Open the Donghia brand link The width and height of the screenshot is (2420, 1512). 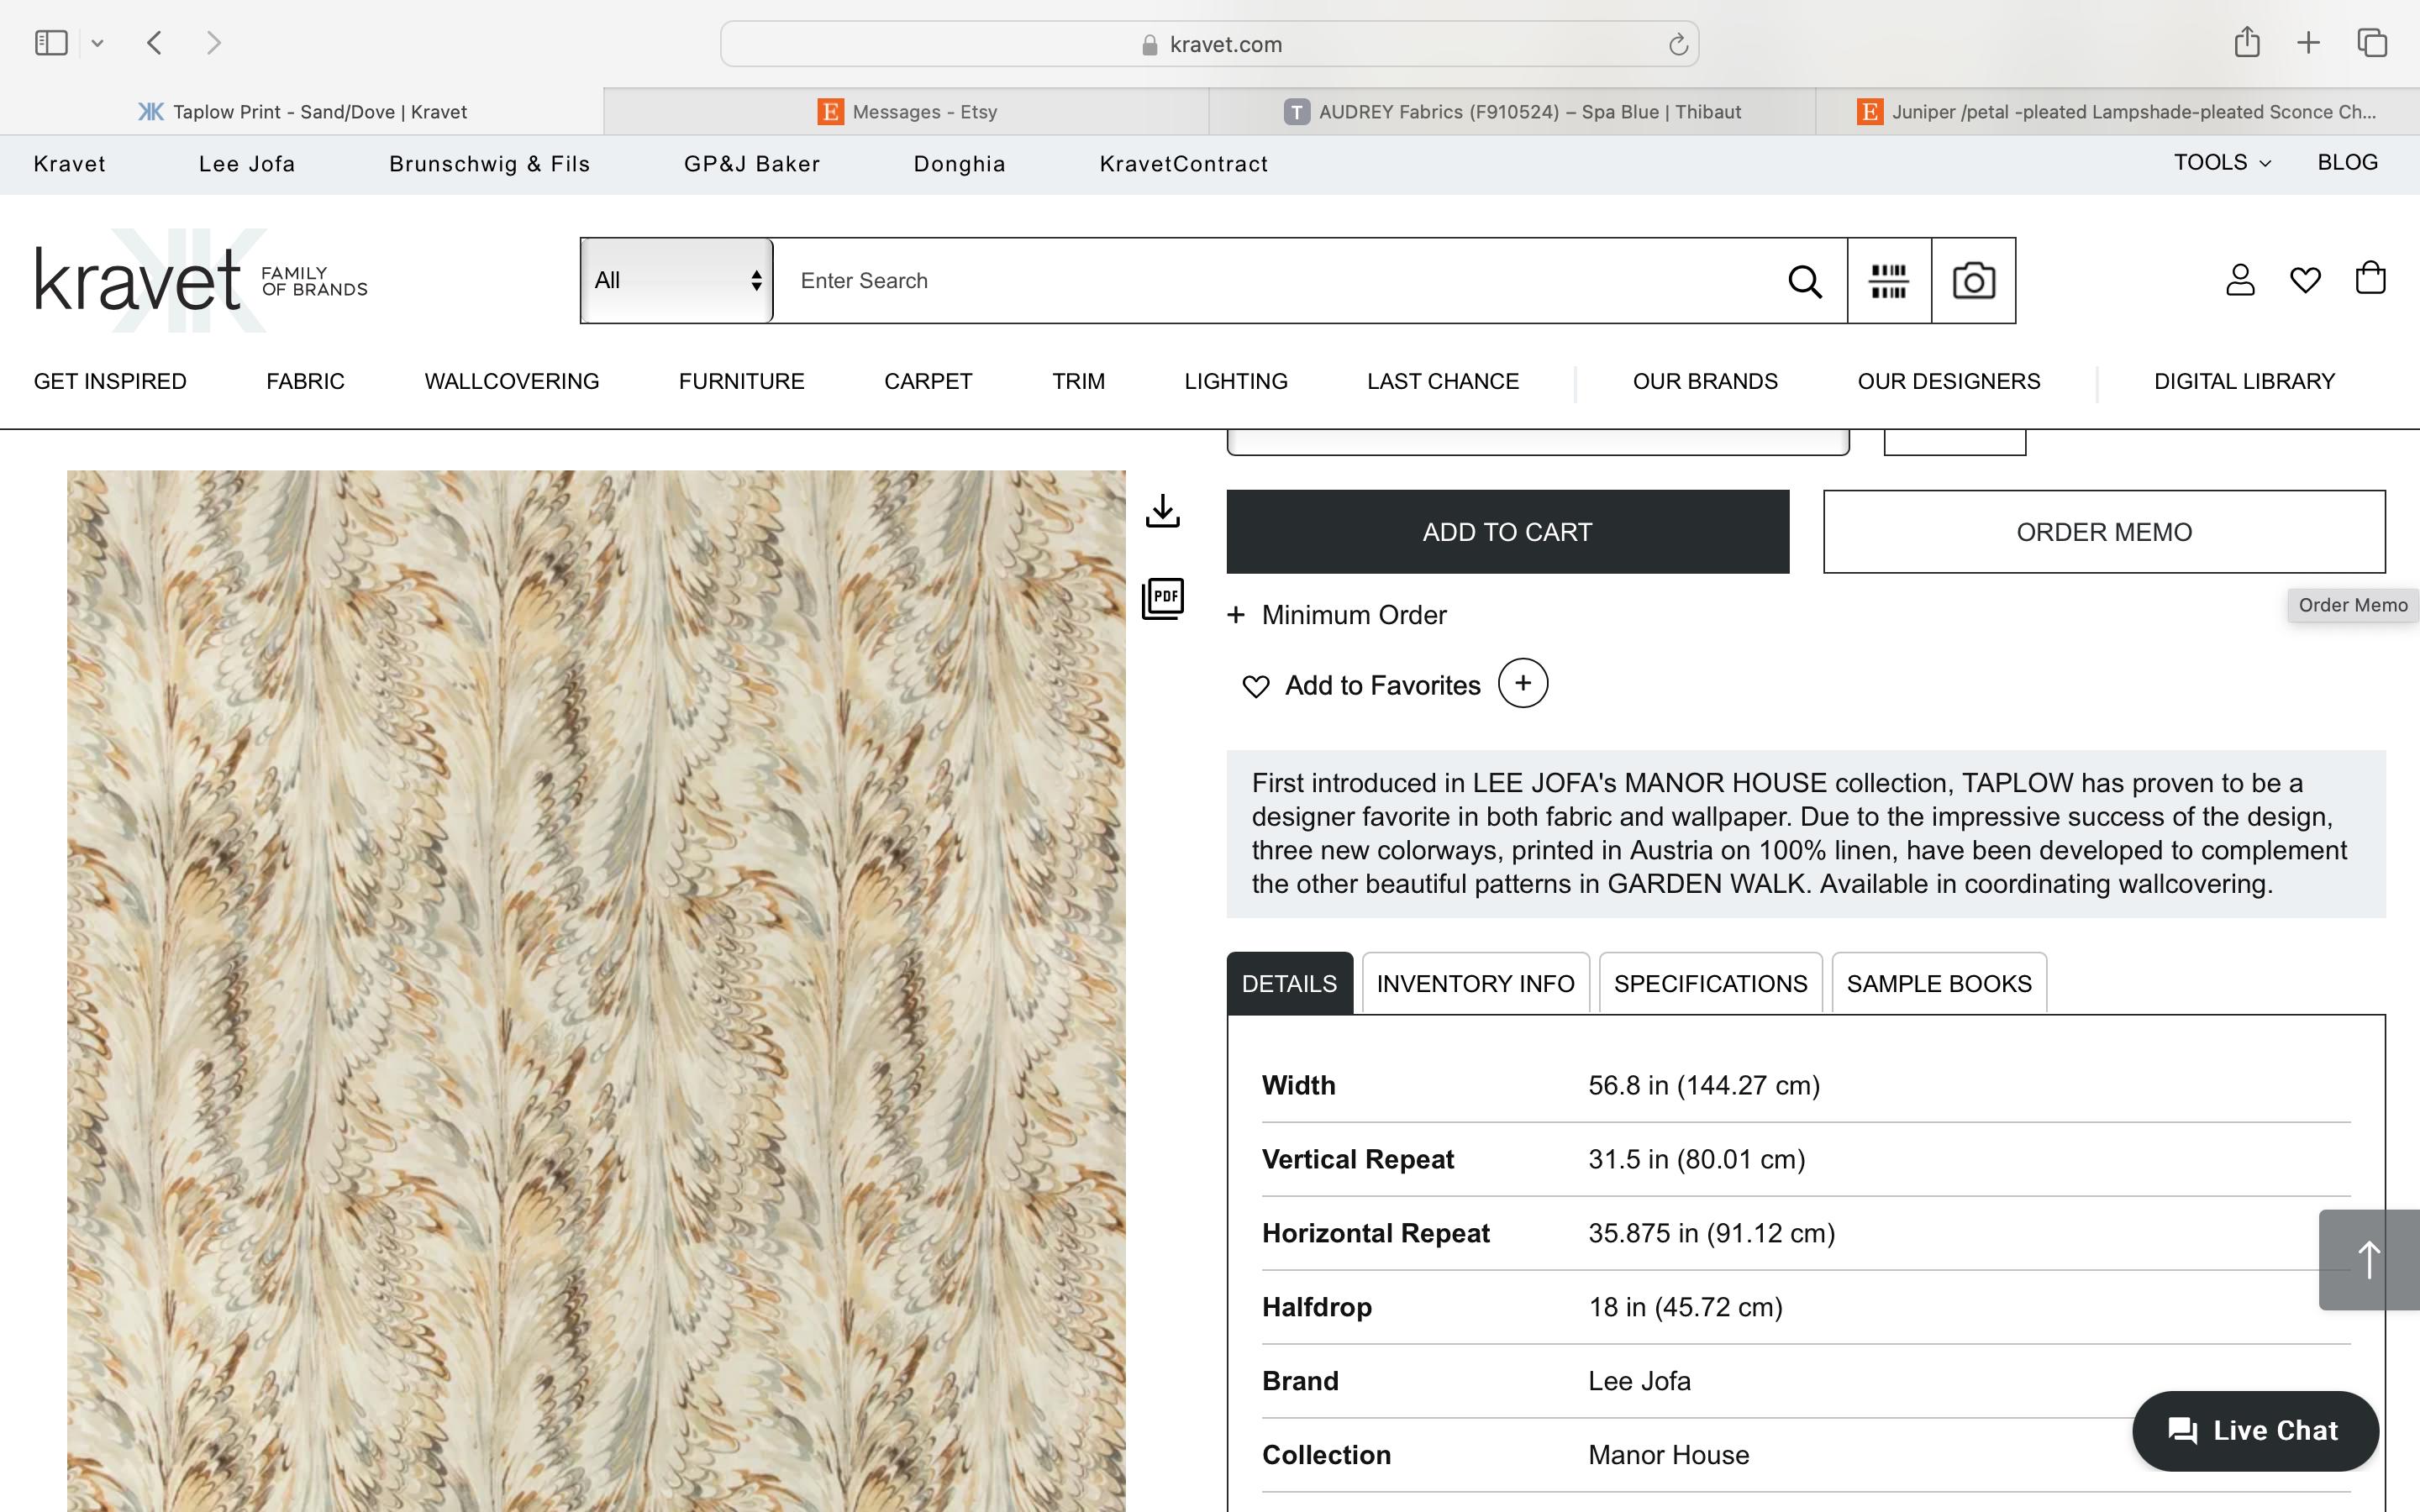[x=959, y=164]
